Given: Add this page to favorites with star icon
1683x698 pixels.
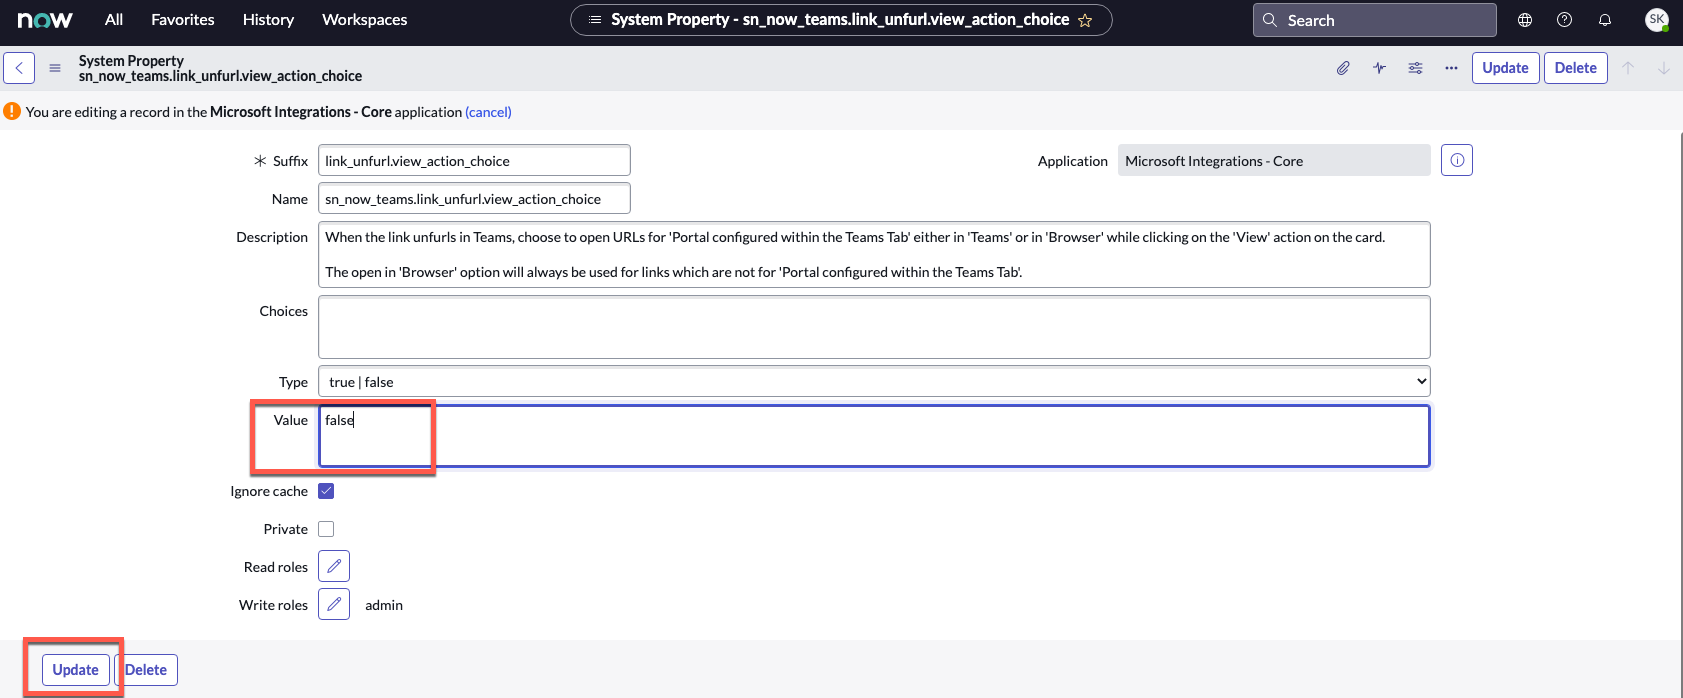Looking at the screenshot, I should (1085, 20).
